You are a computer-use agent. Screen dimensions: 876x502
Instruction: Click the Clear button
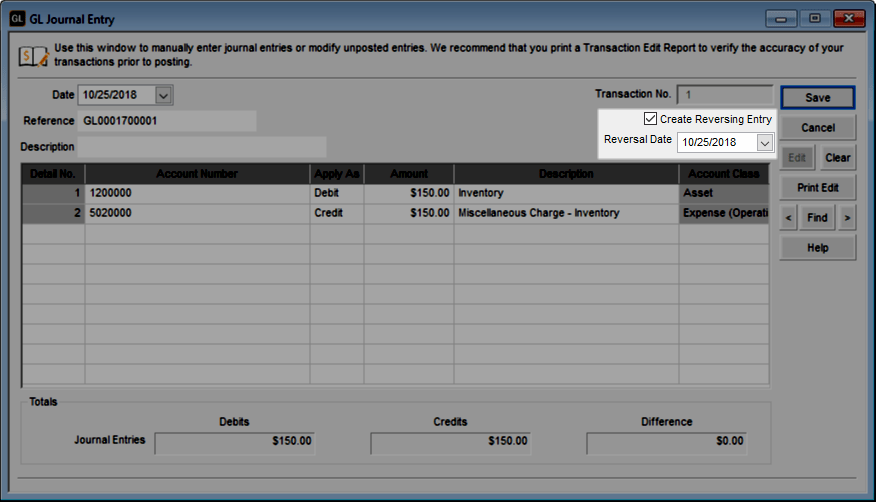tap(837, 158)
